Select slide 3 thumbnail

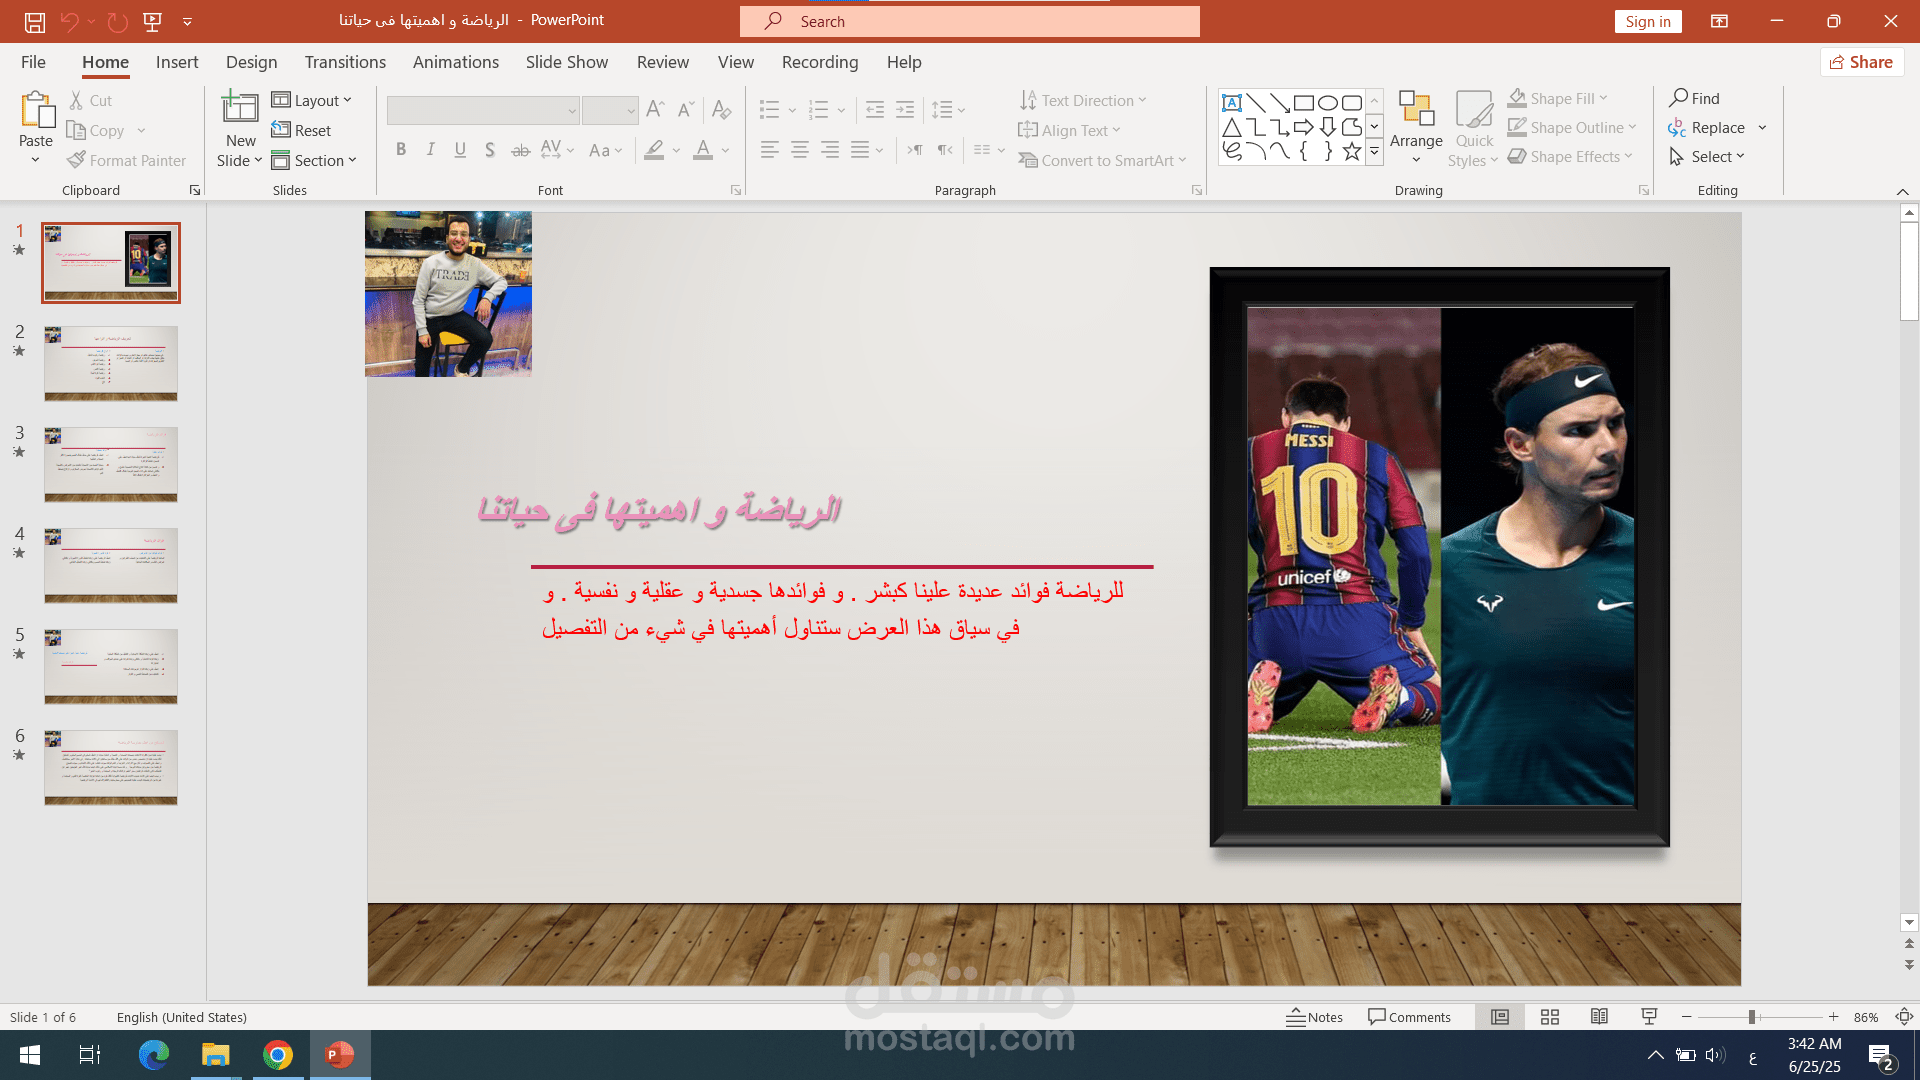[111, 464]
